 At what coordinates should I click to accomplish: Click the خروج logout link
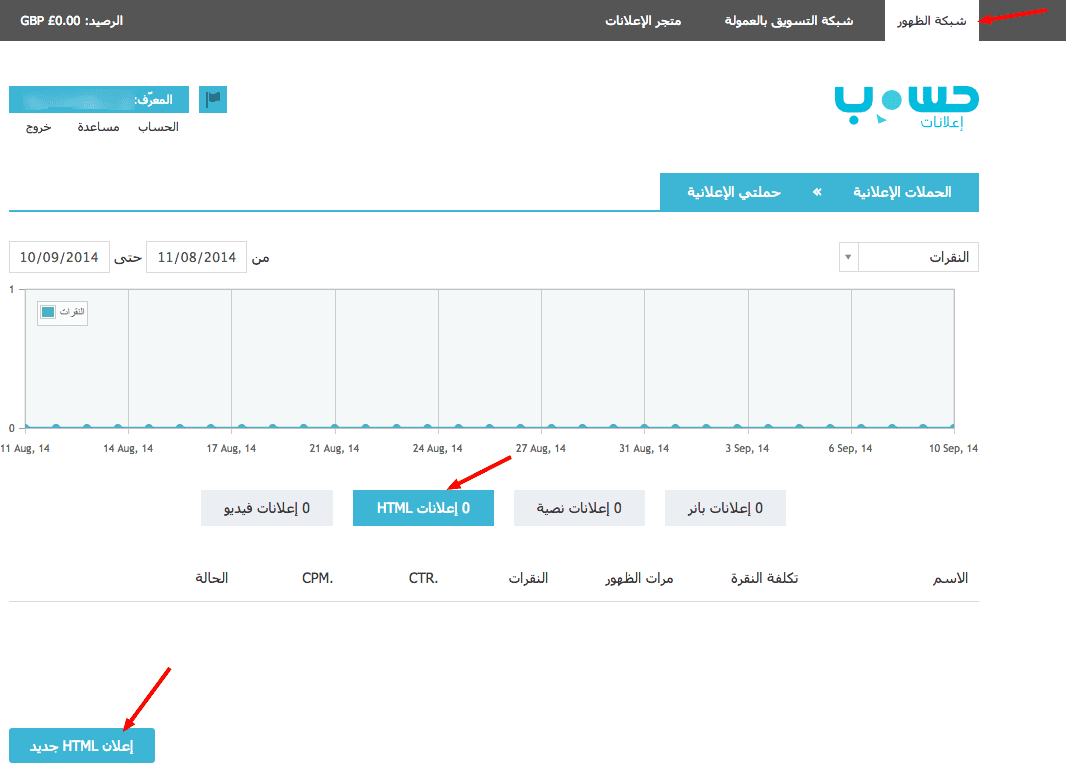click(x=39, y=127)
